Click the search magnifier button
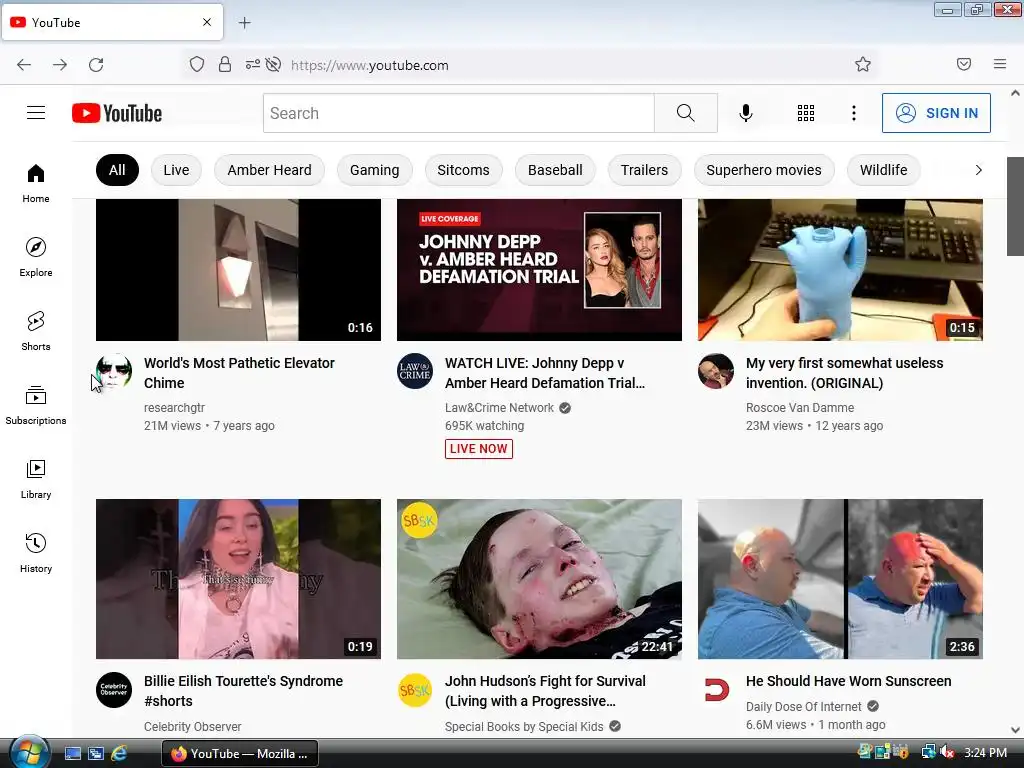 686,113
